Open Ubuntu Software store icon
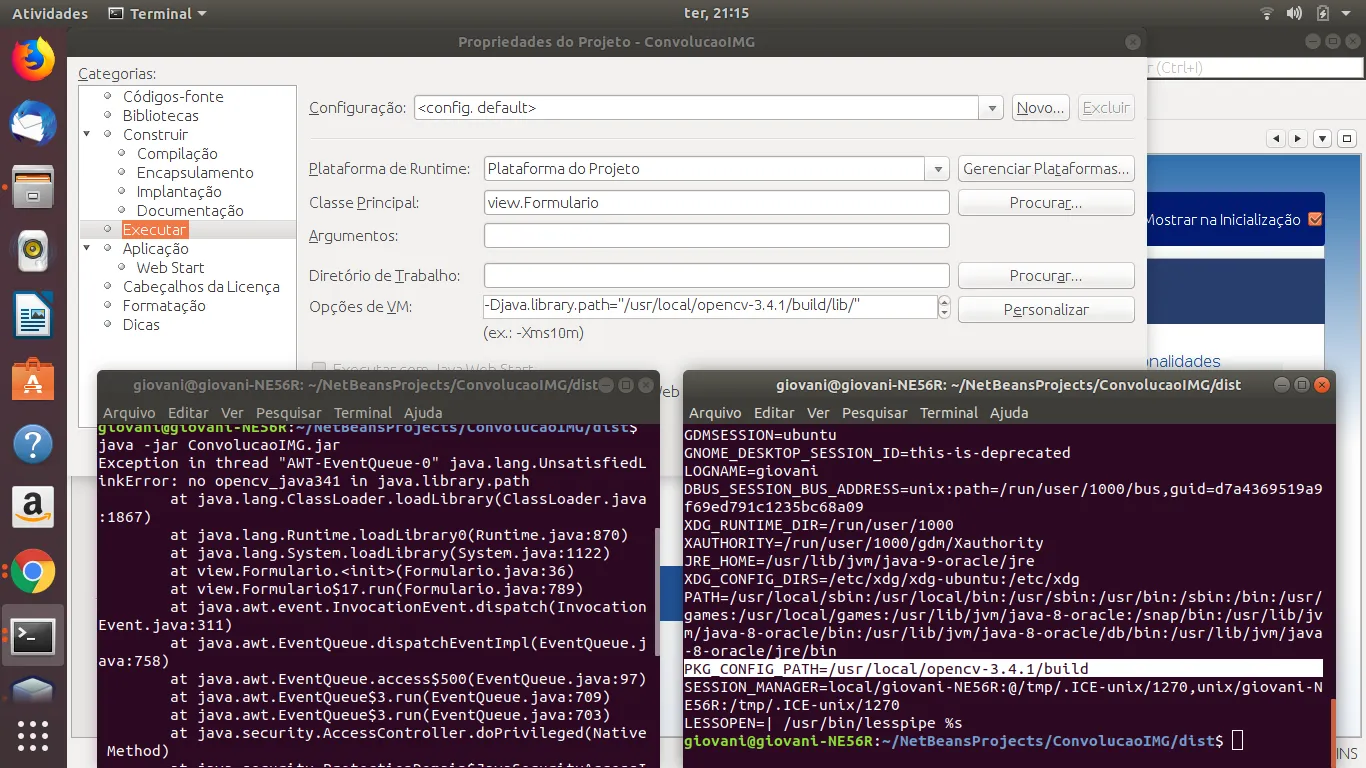 (33, 380)
